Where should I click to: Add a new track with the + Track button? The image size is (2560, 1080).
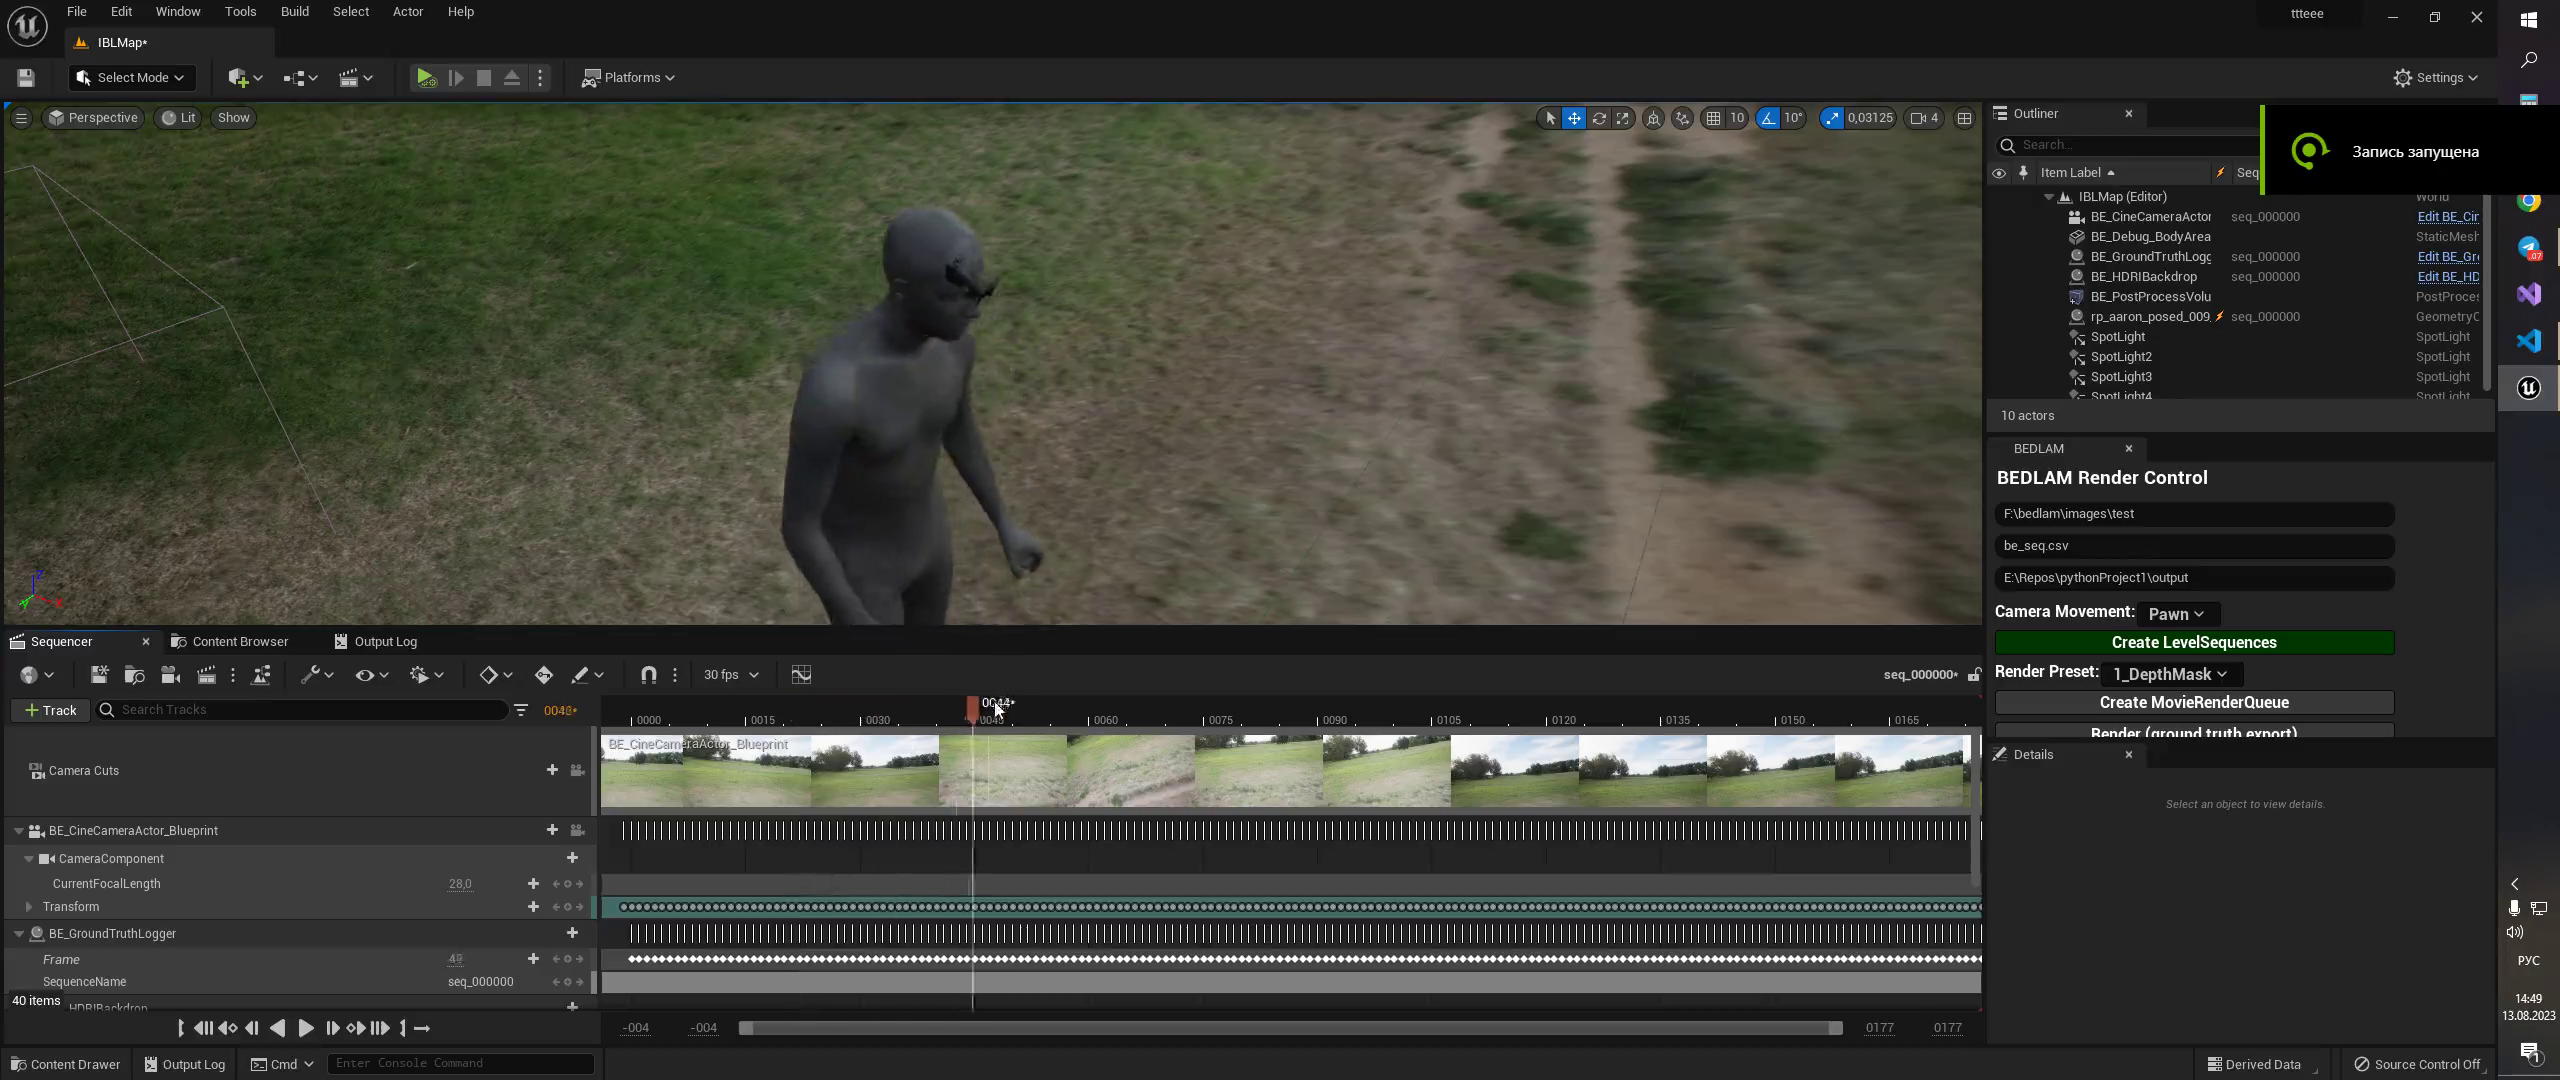51,710
